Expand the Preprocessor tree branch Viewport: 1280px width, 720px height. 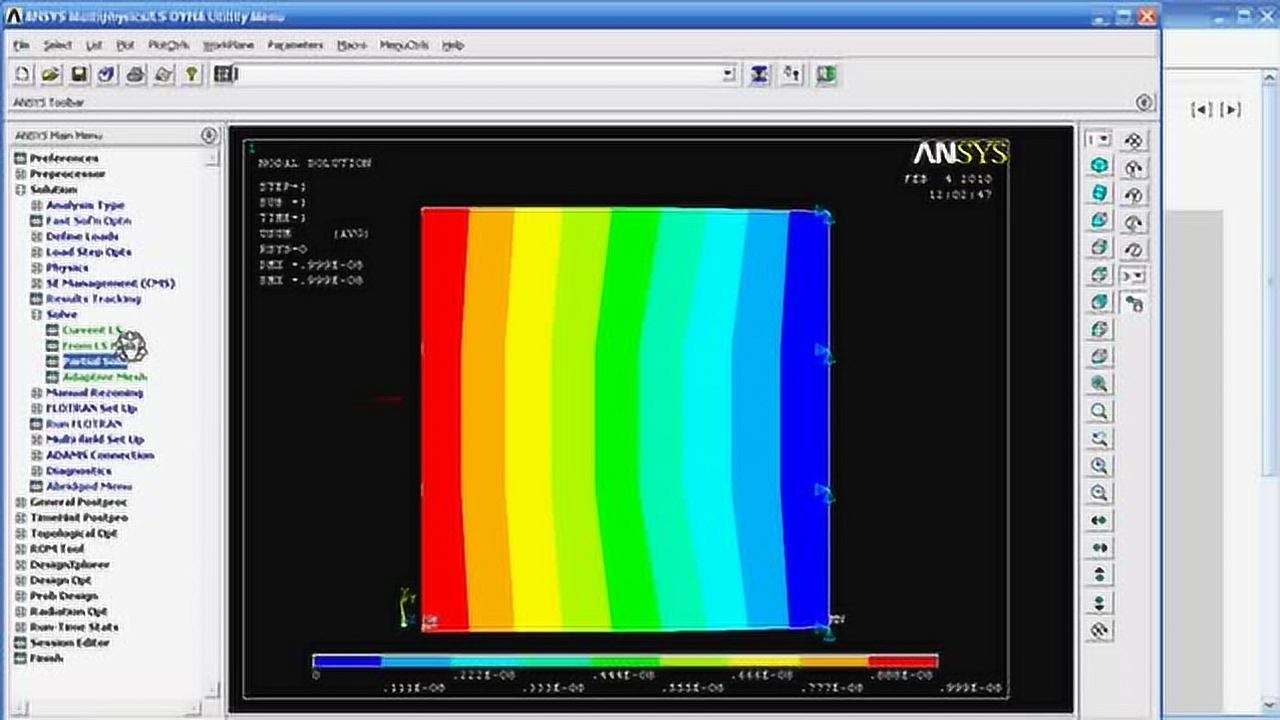point(20,173)
